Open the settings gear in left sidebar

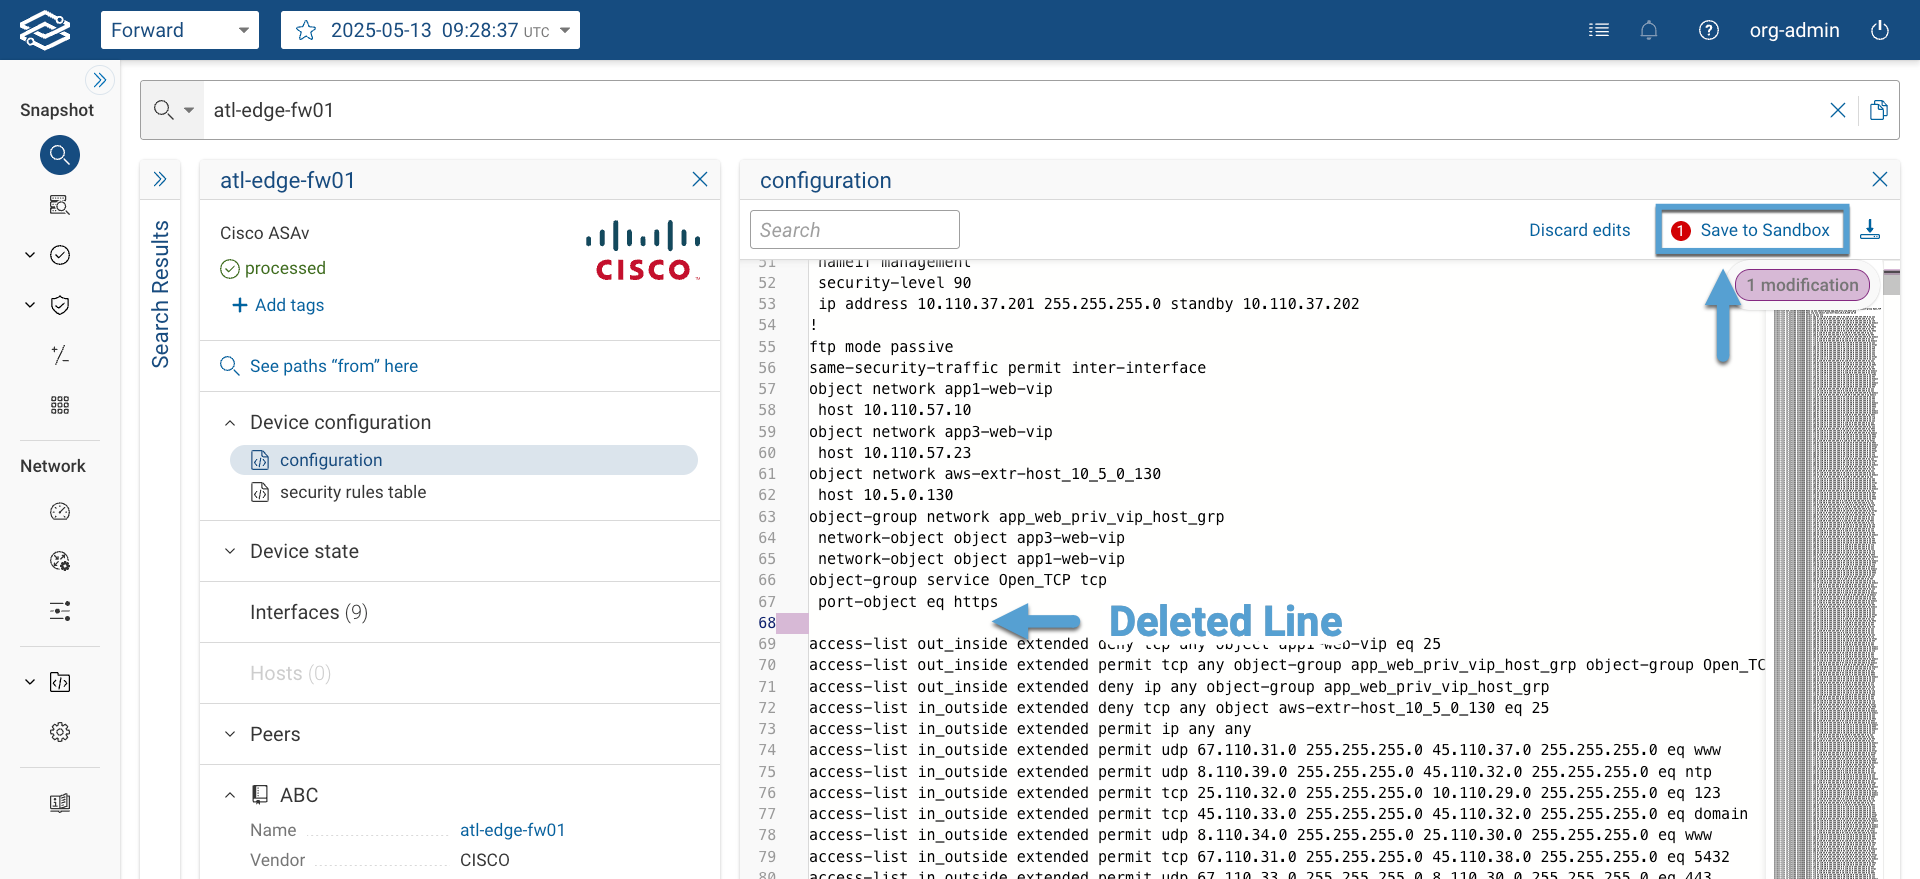[60, 732]
